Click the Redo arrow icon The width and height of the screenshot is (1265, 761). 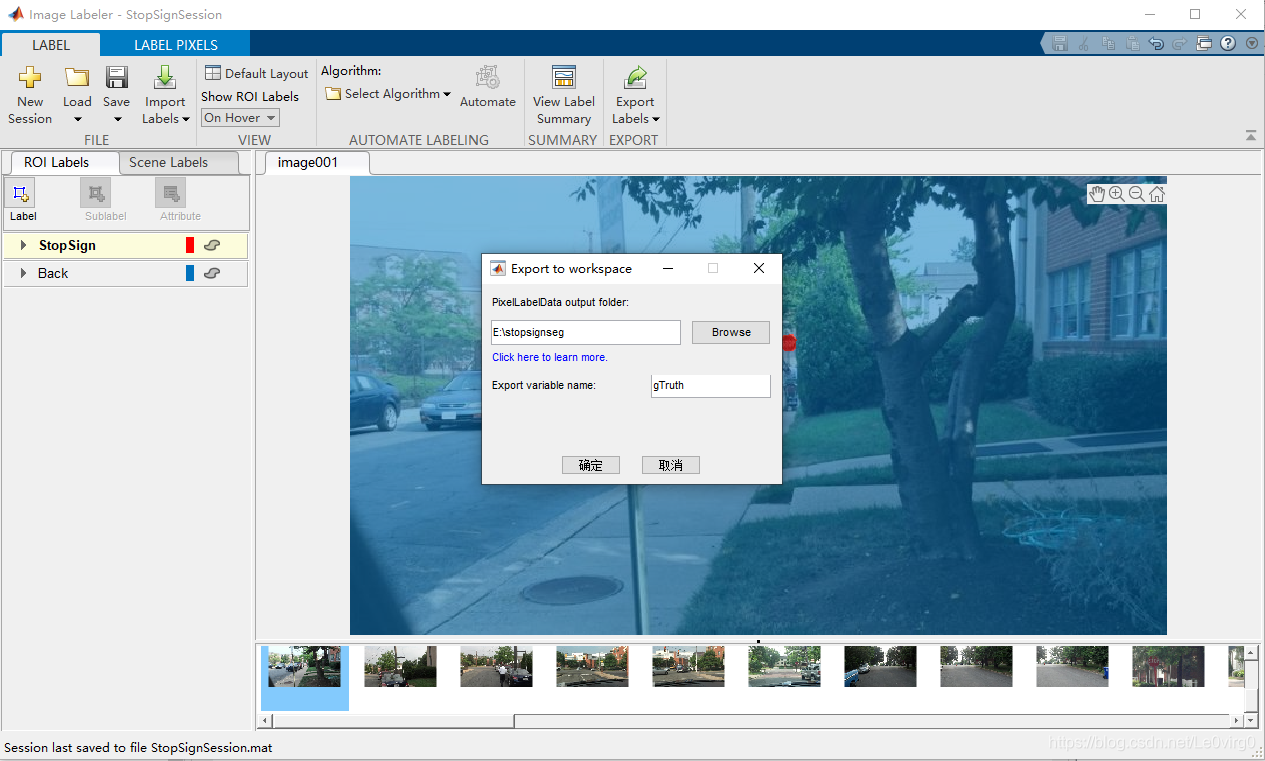(x=1180, y=44)
